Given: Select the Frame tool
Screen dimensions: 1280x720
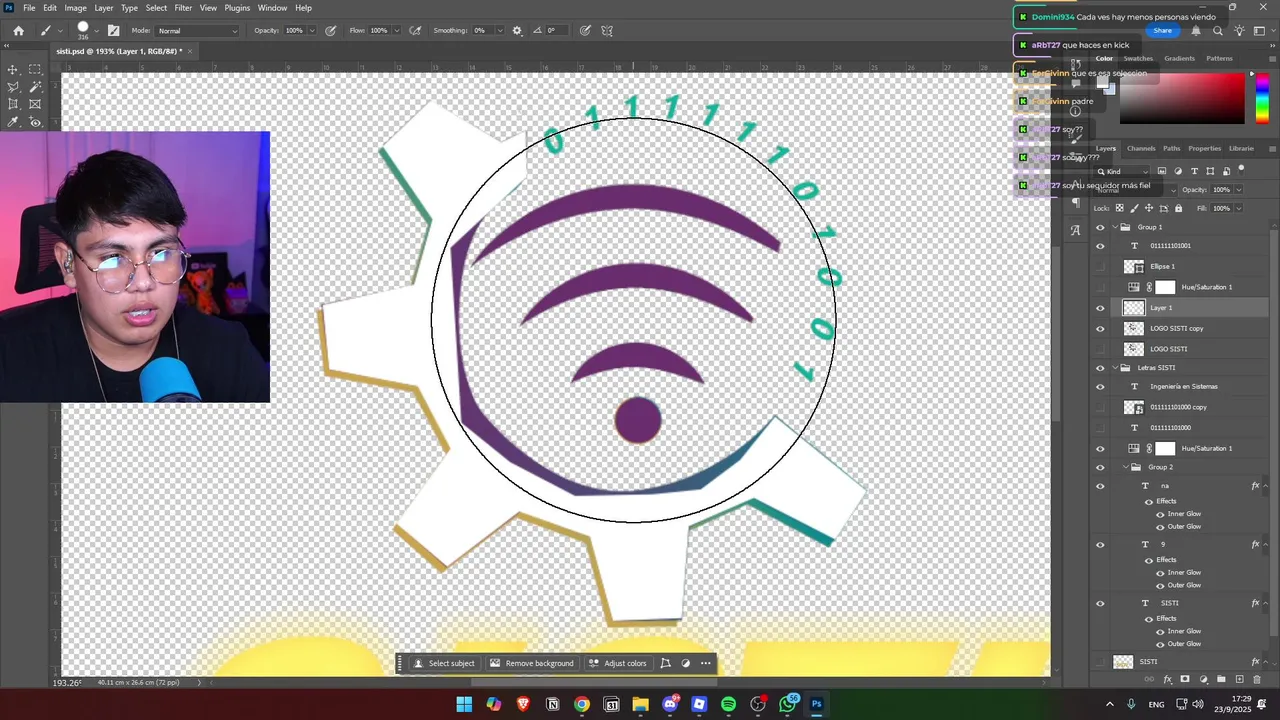Looking at the screenshot, I should 35,104.
